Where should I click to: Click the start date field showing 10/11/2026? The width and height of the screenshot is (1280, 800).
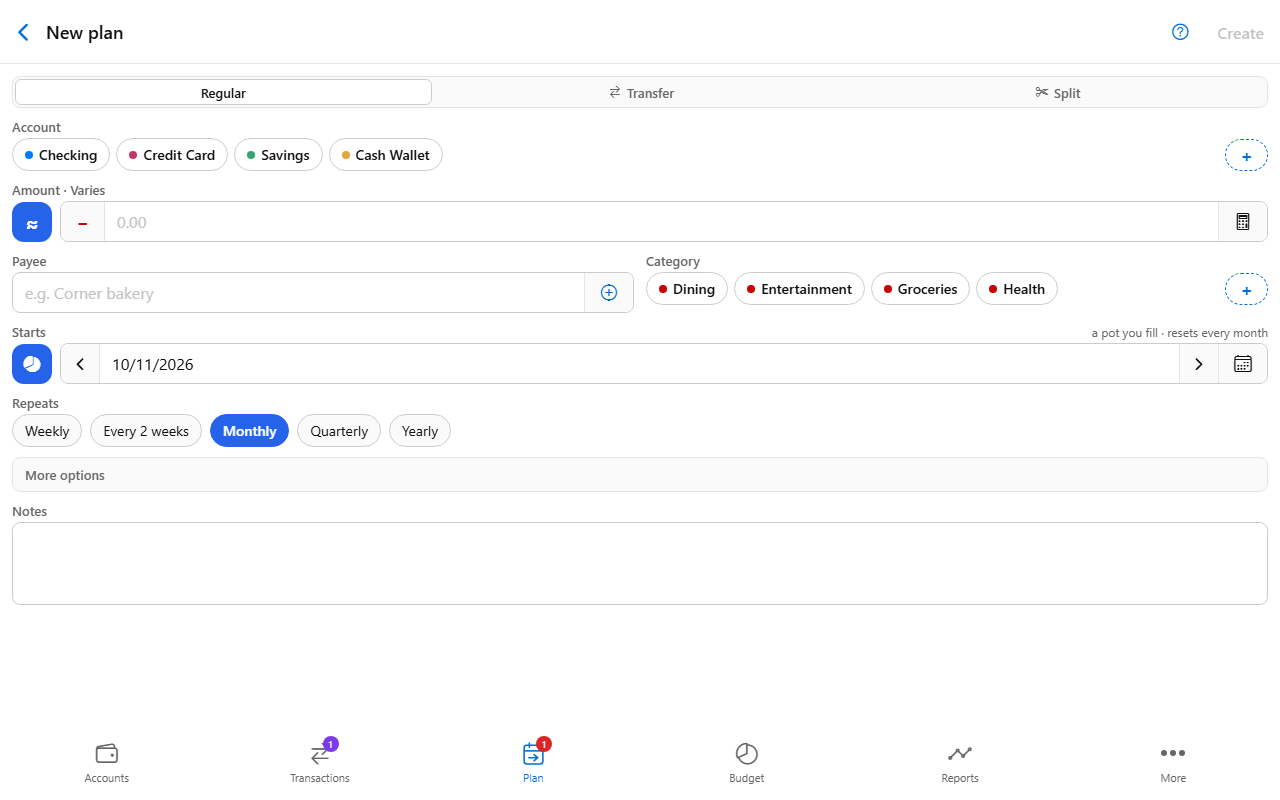pos(640,364)
